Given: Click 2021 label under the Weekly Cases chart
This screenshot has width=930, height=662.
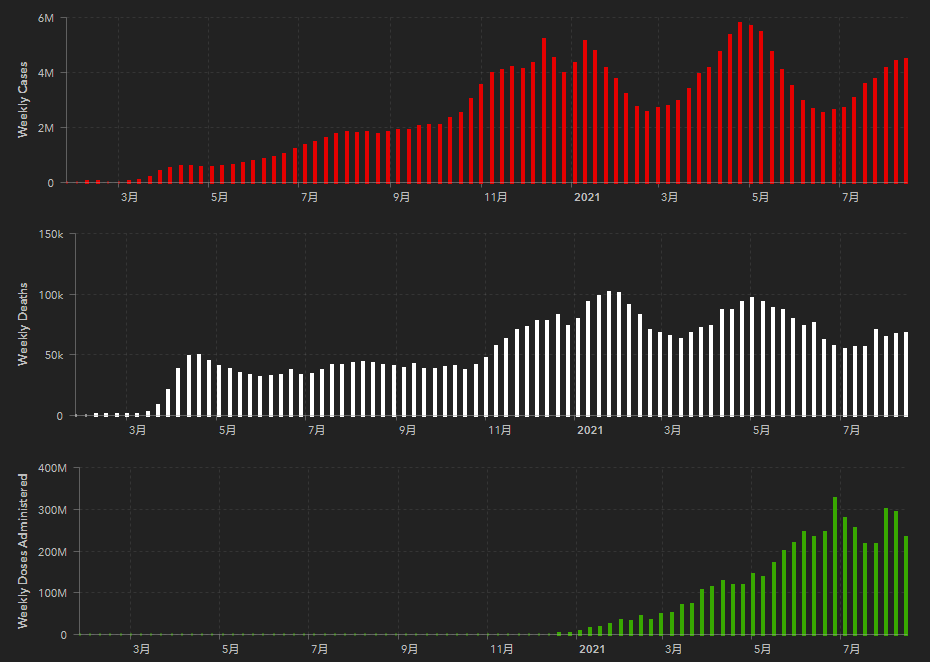Looking at the screenshot, I should (587, 197).
